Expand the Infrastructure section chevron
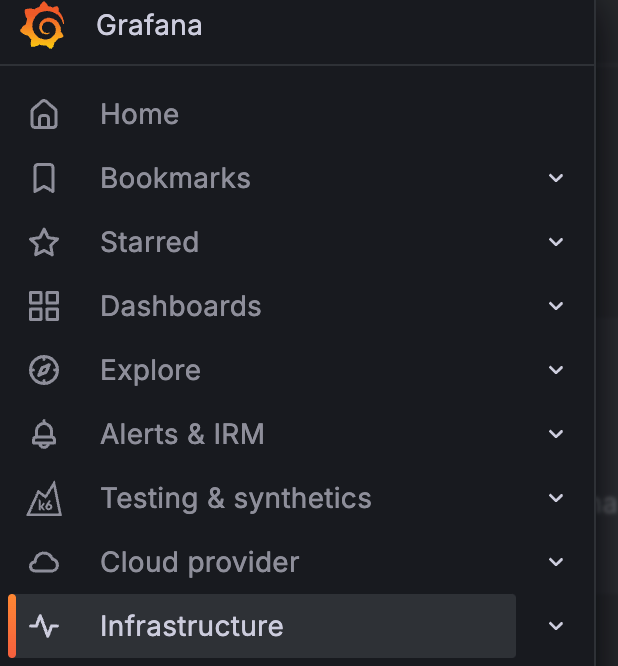 click(x=557, y=626)
